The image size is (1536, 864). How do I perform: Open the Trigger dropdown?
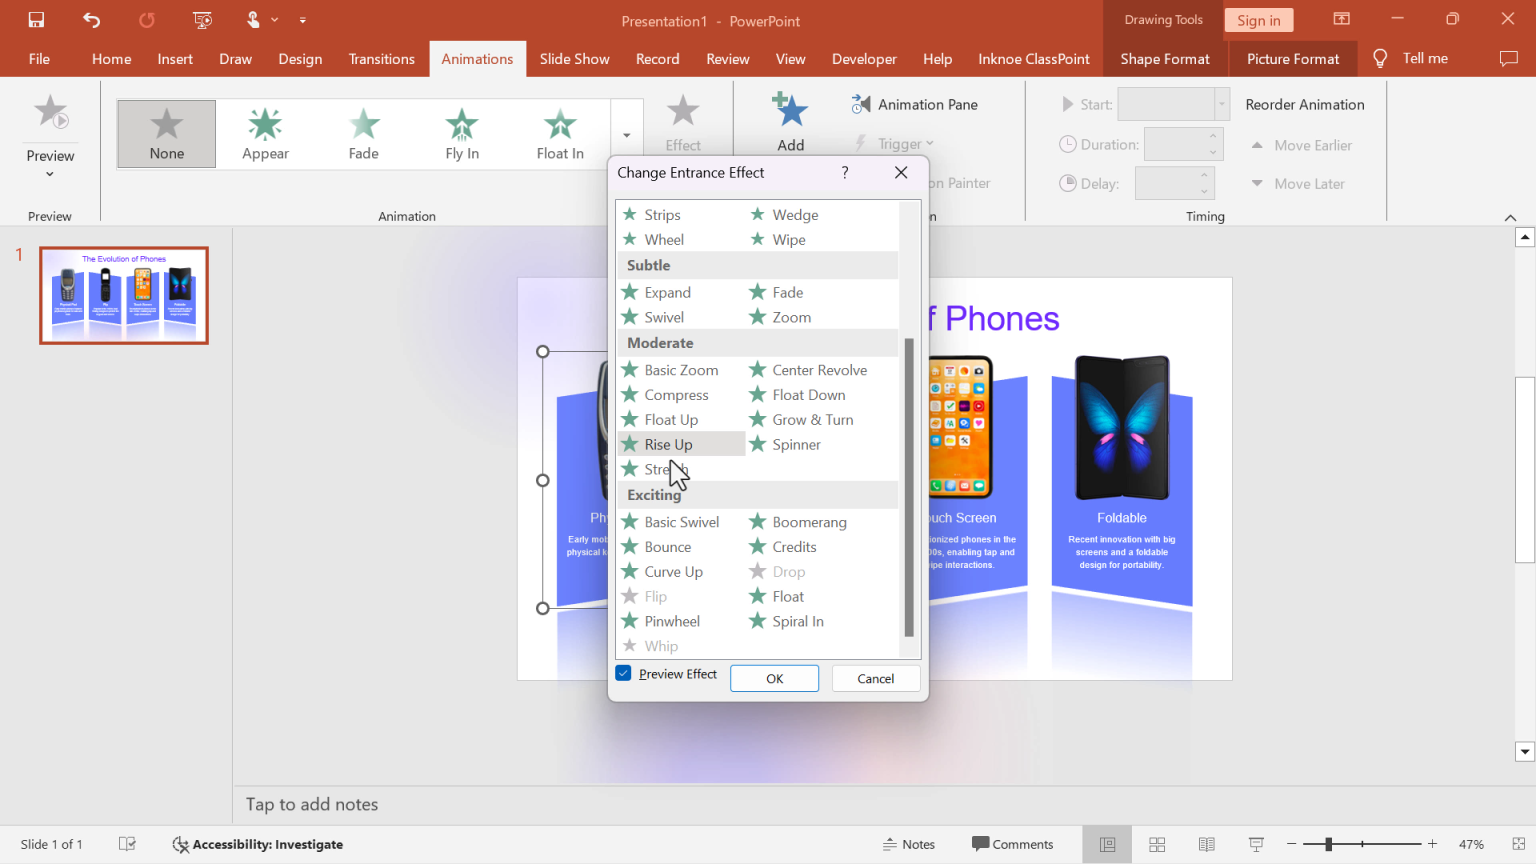[x=899, y=143]
